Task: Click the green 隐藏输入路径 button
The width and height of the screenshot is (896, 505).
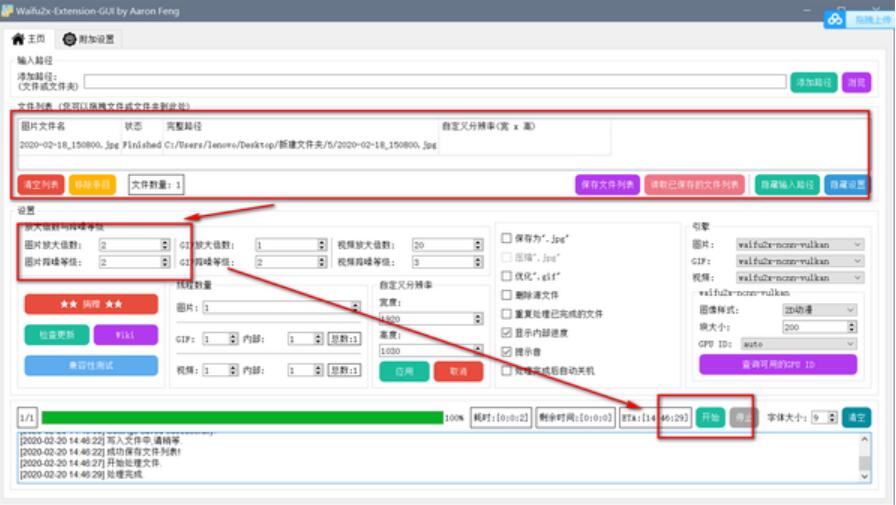Action: click(x=787, y=185)
